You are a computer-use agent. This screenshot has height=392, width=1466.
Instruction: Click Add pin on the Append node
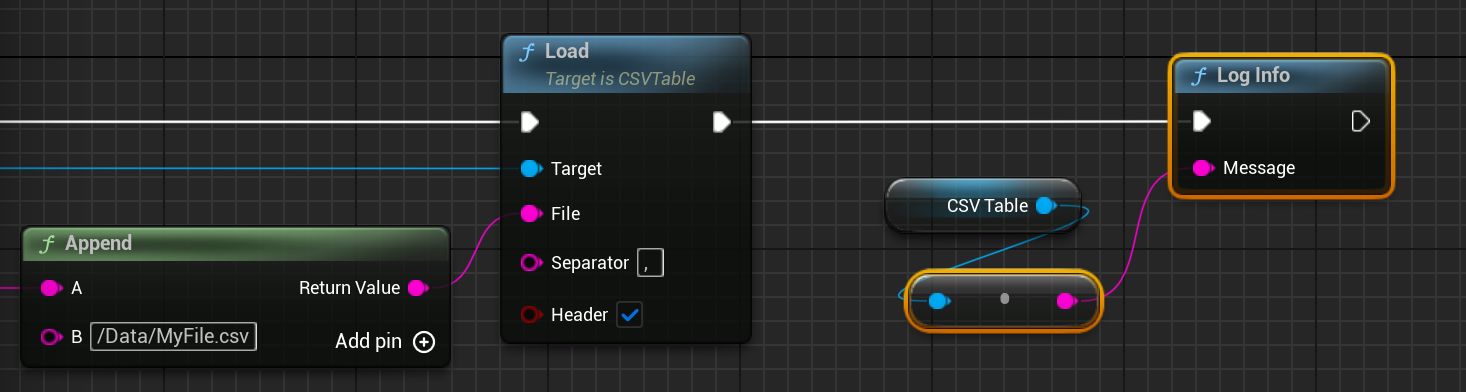pos(385,341)
